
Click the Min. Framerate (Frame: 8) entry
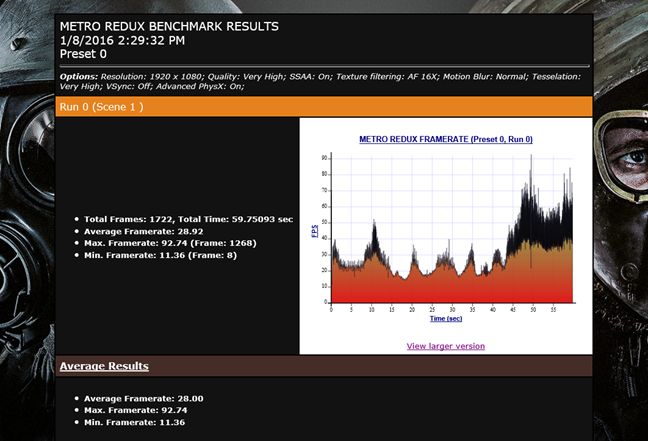(160, 255)
